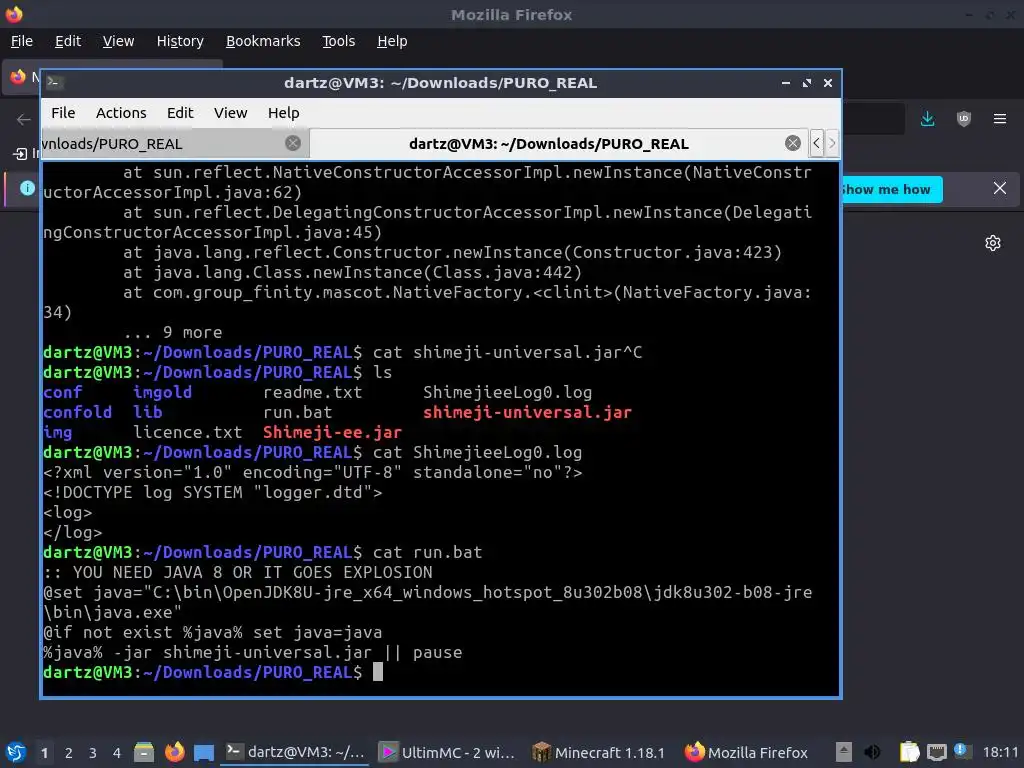Open the Firefox View menu
1024x768 pixels.
(x=118, y=41)
